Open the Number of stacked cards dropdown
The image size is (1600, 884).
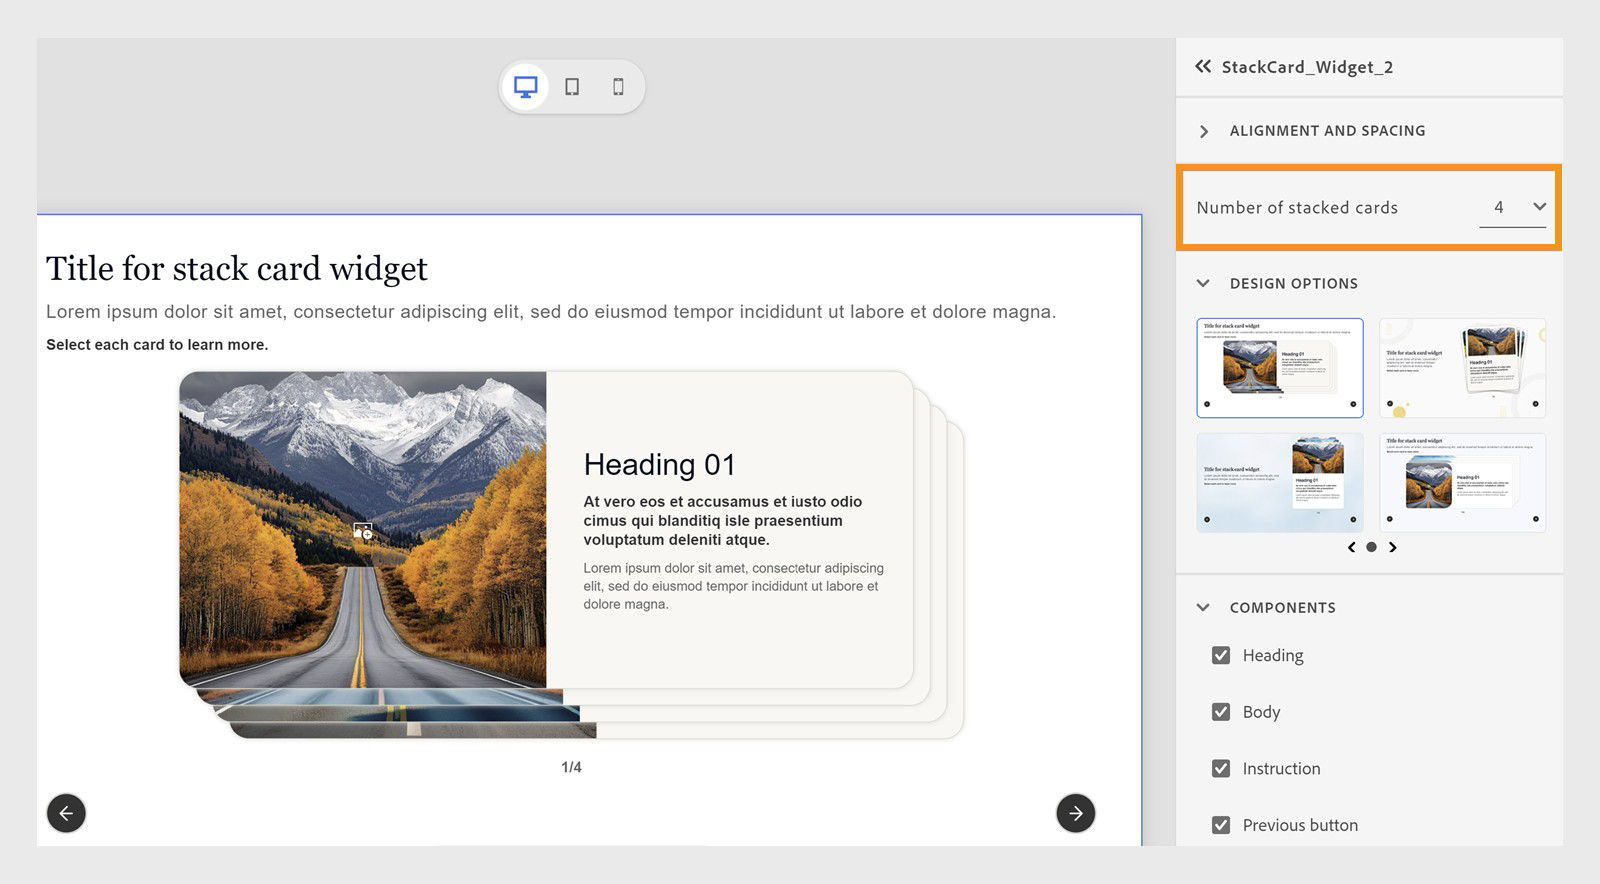click(1513, 207)
